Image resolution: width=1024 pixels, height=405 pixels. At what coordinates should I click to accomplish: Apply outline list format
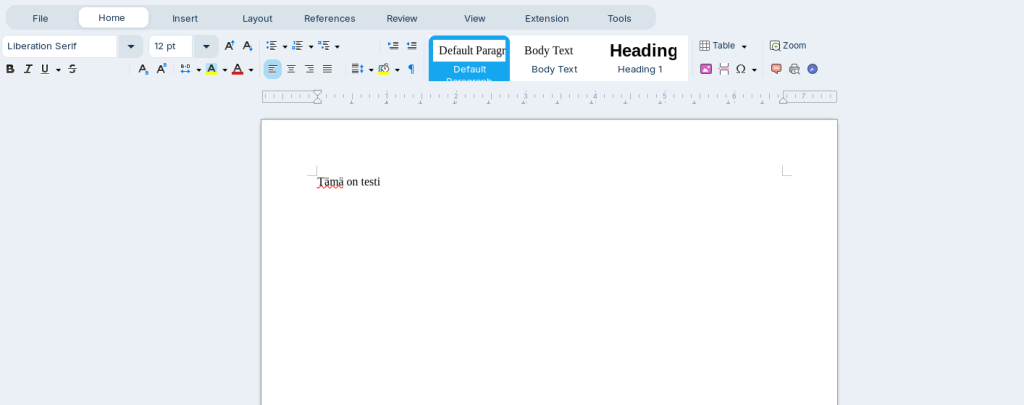click(324, 46)
